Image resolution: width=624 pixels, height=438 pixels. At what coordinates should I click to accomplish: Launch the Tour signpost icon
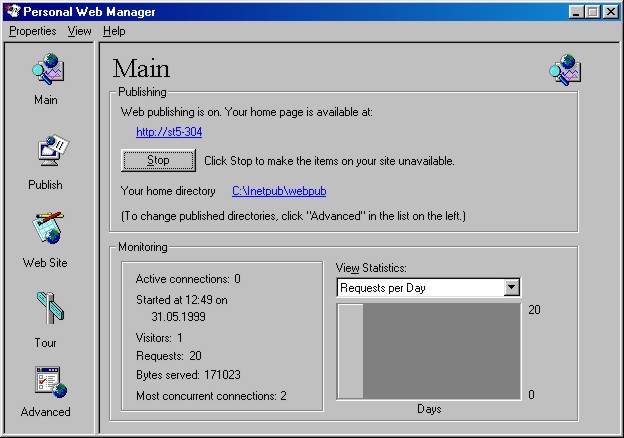click(x=50, y=308)
